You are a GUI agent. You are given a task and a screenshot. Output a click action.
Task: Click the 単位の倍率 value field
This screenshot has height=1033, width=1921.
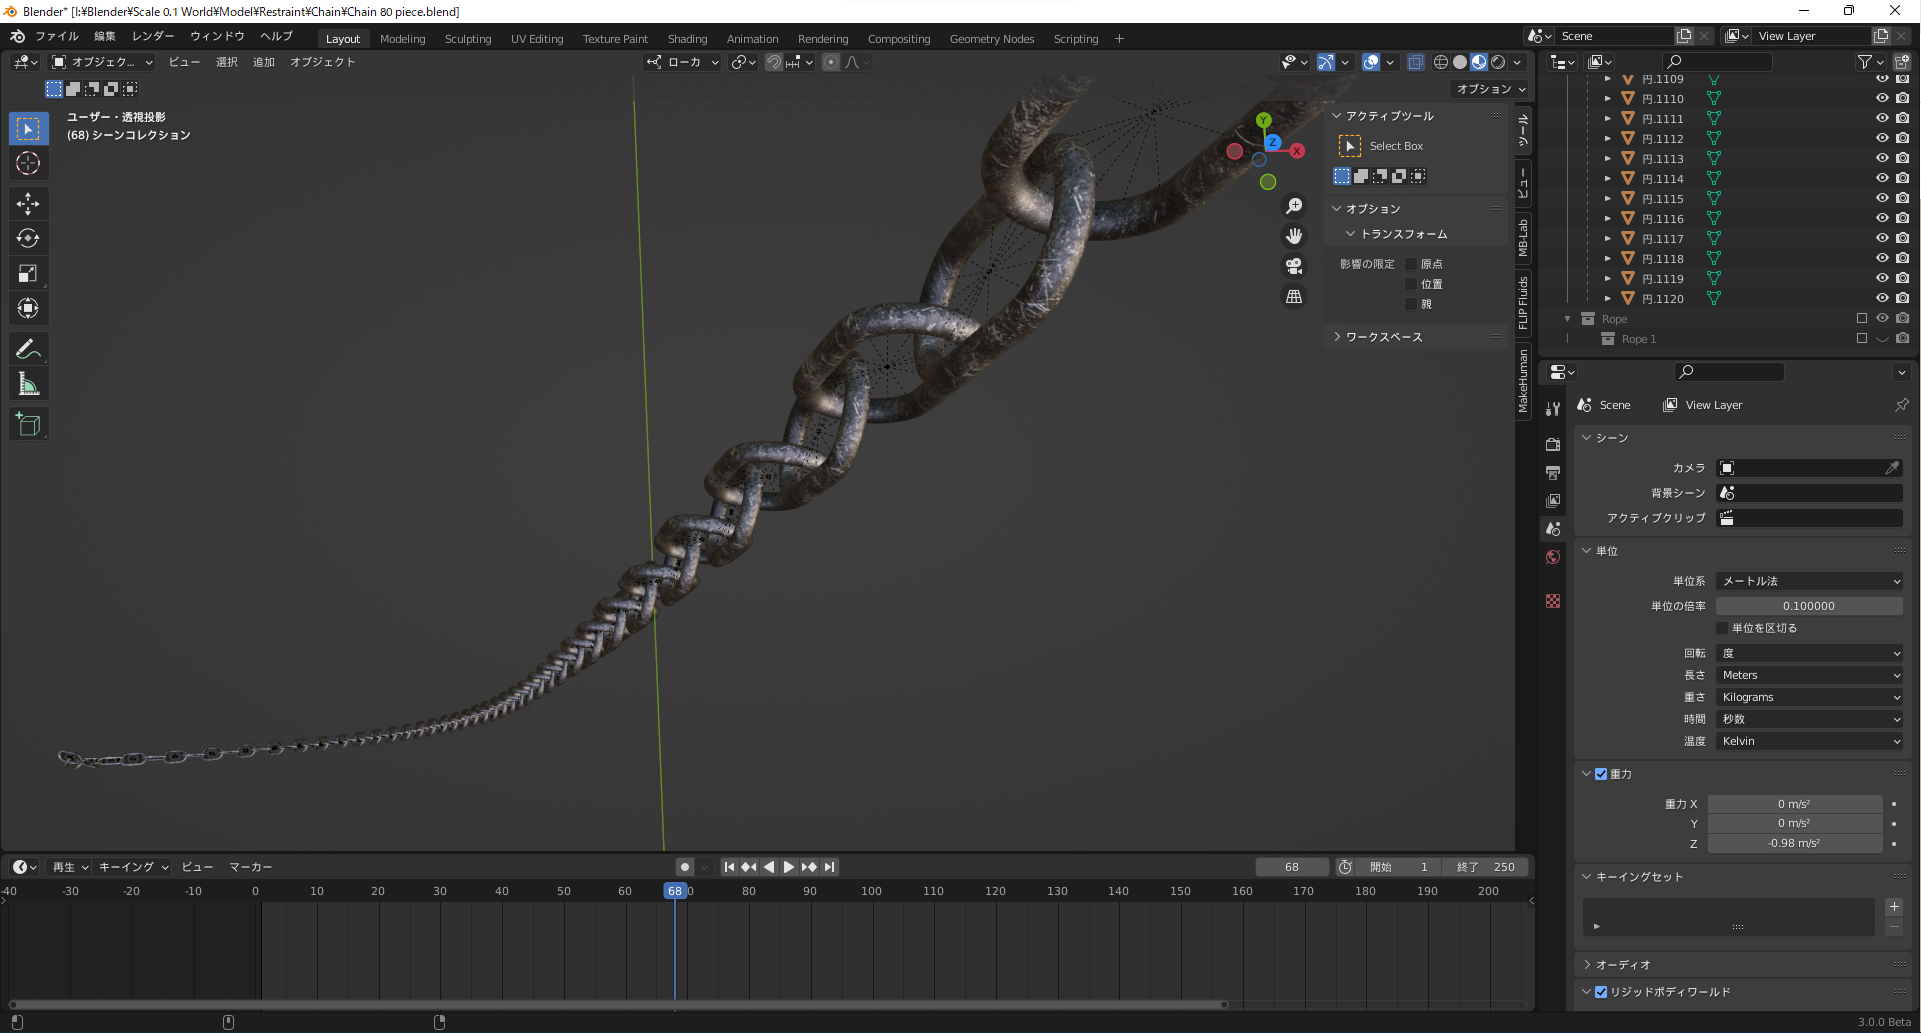tap(1808, 606)
